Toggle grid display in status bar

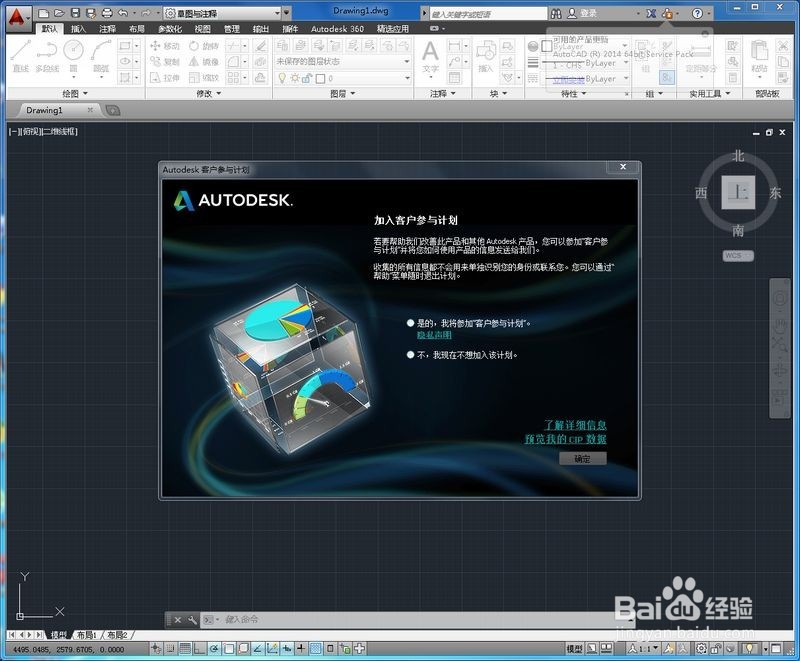(x=185, y=648)
